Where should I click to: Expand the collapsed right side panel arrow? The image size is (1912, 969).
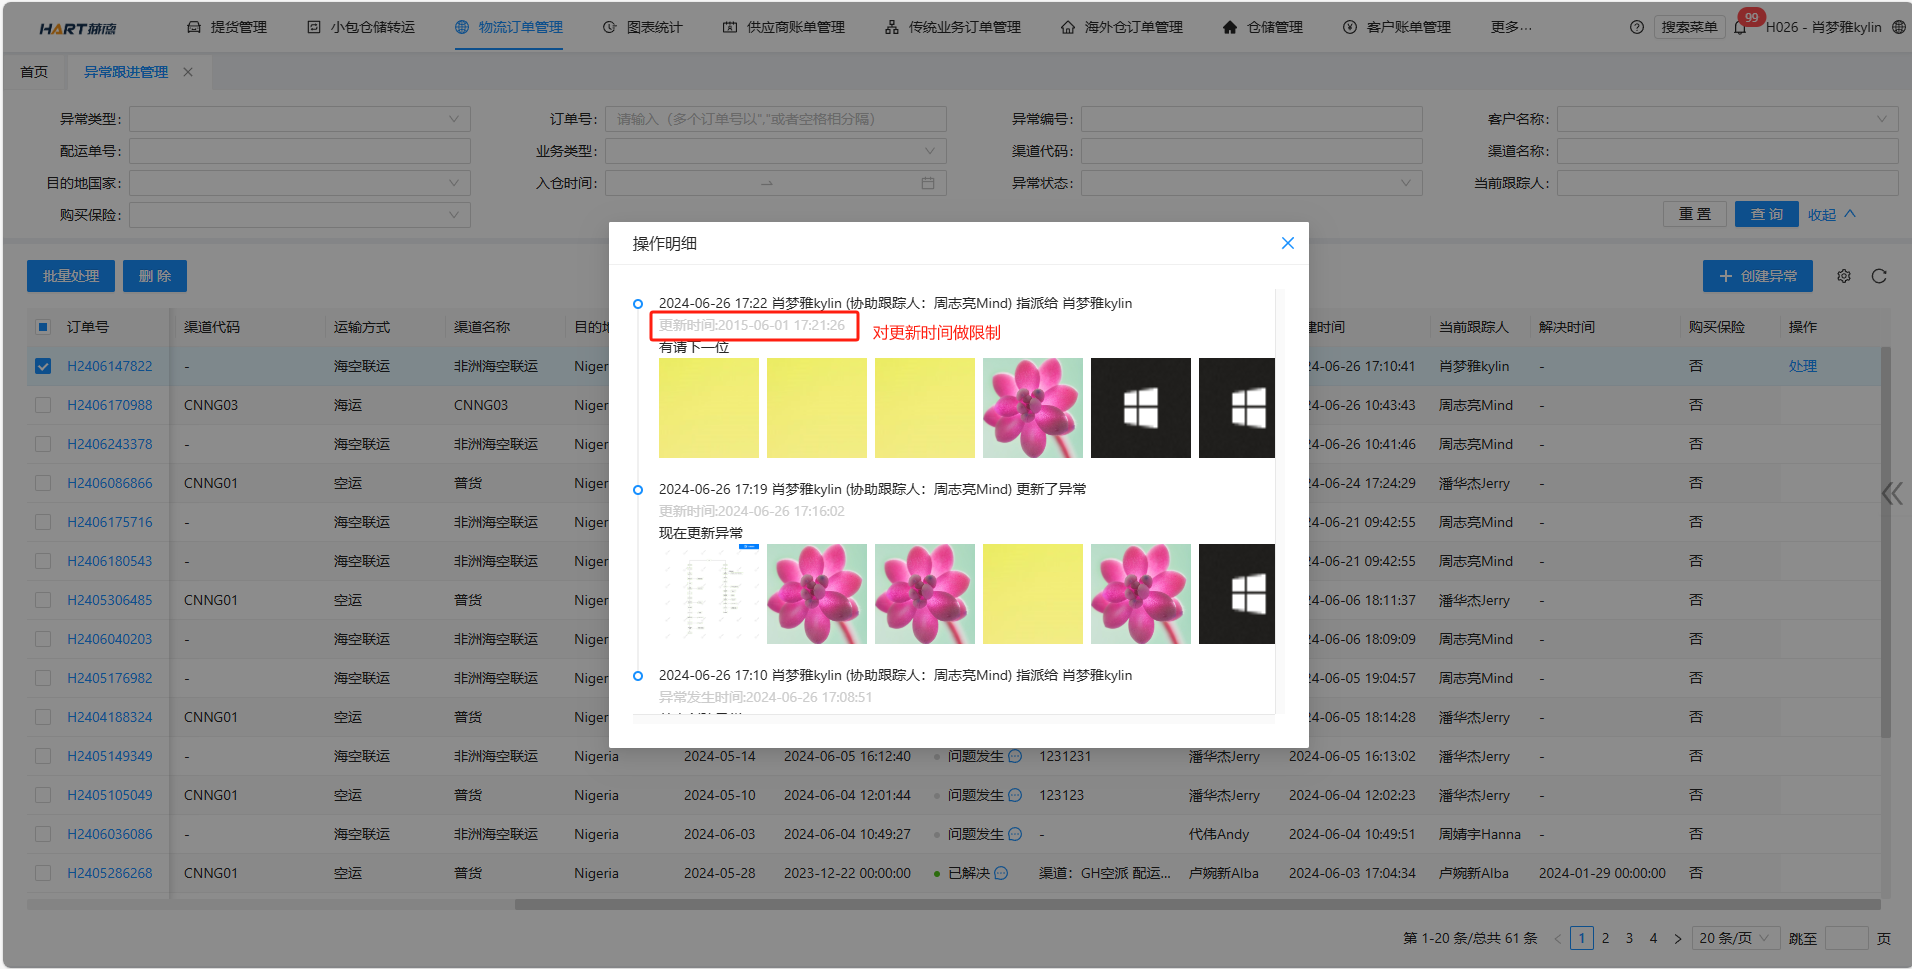[1891, 493]
